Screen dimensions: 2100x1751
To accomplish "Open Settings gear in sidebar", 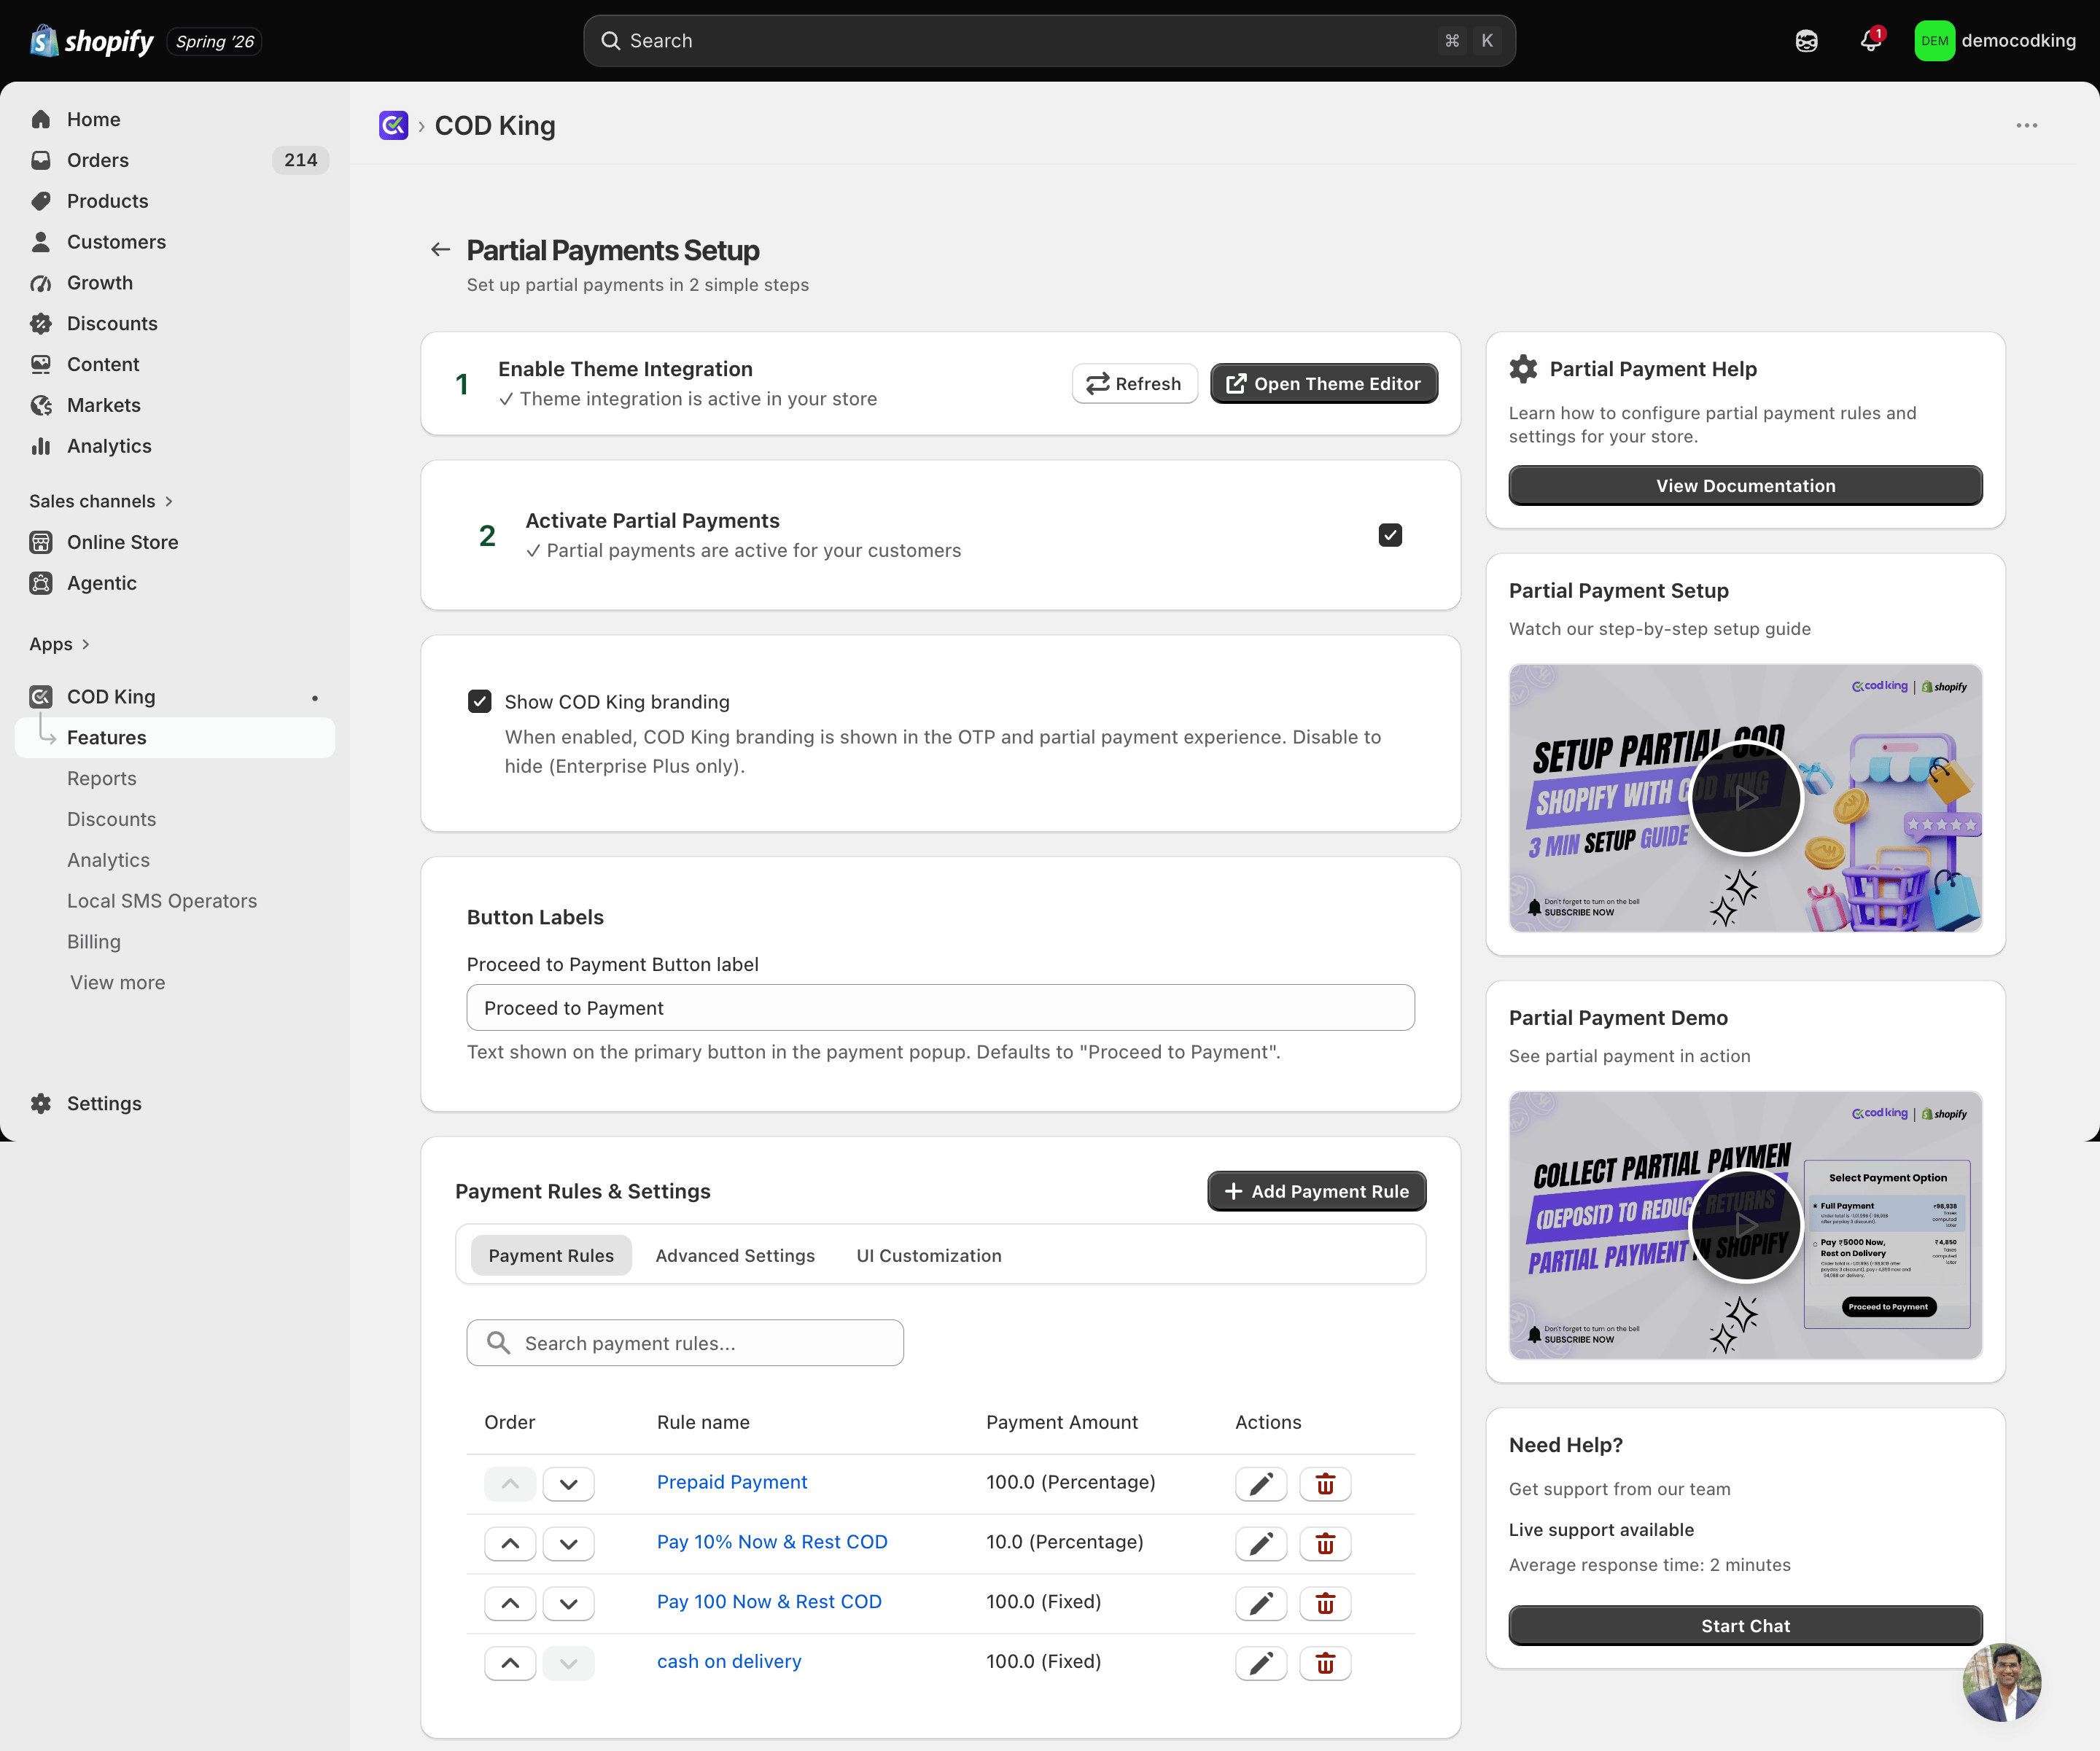I will click(x=41, y=1104).
